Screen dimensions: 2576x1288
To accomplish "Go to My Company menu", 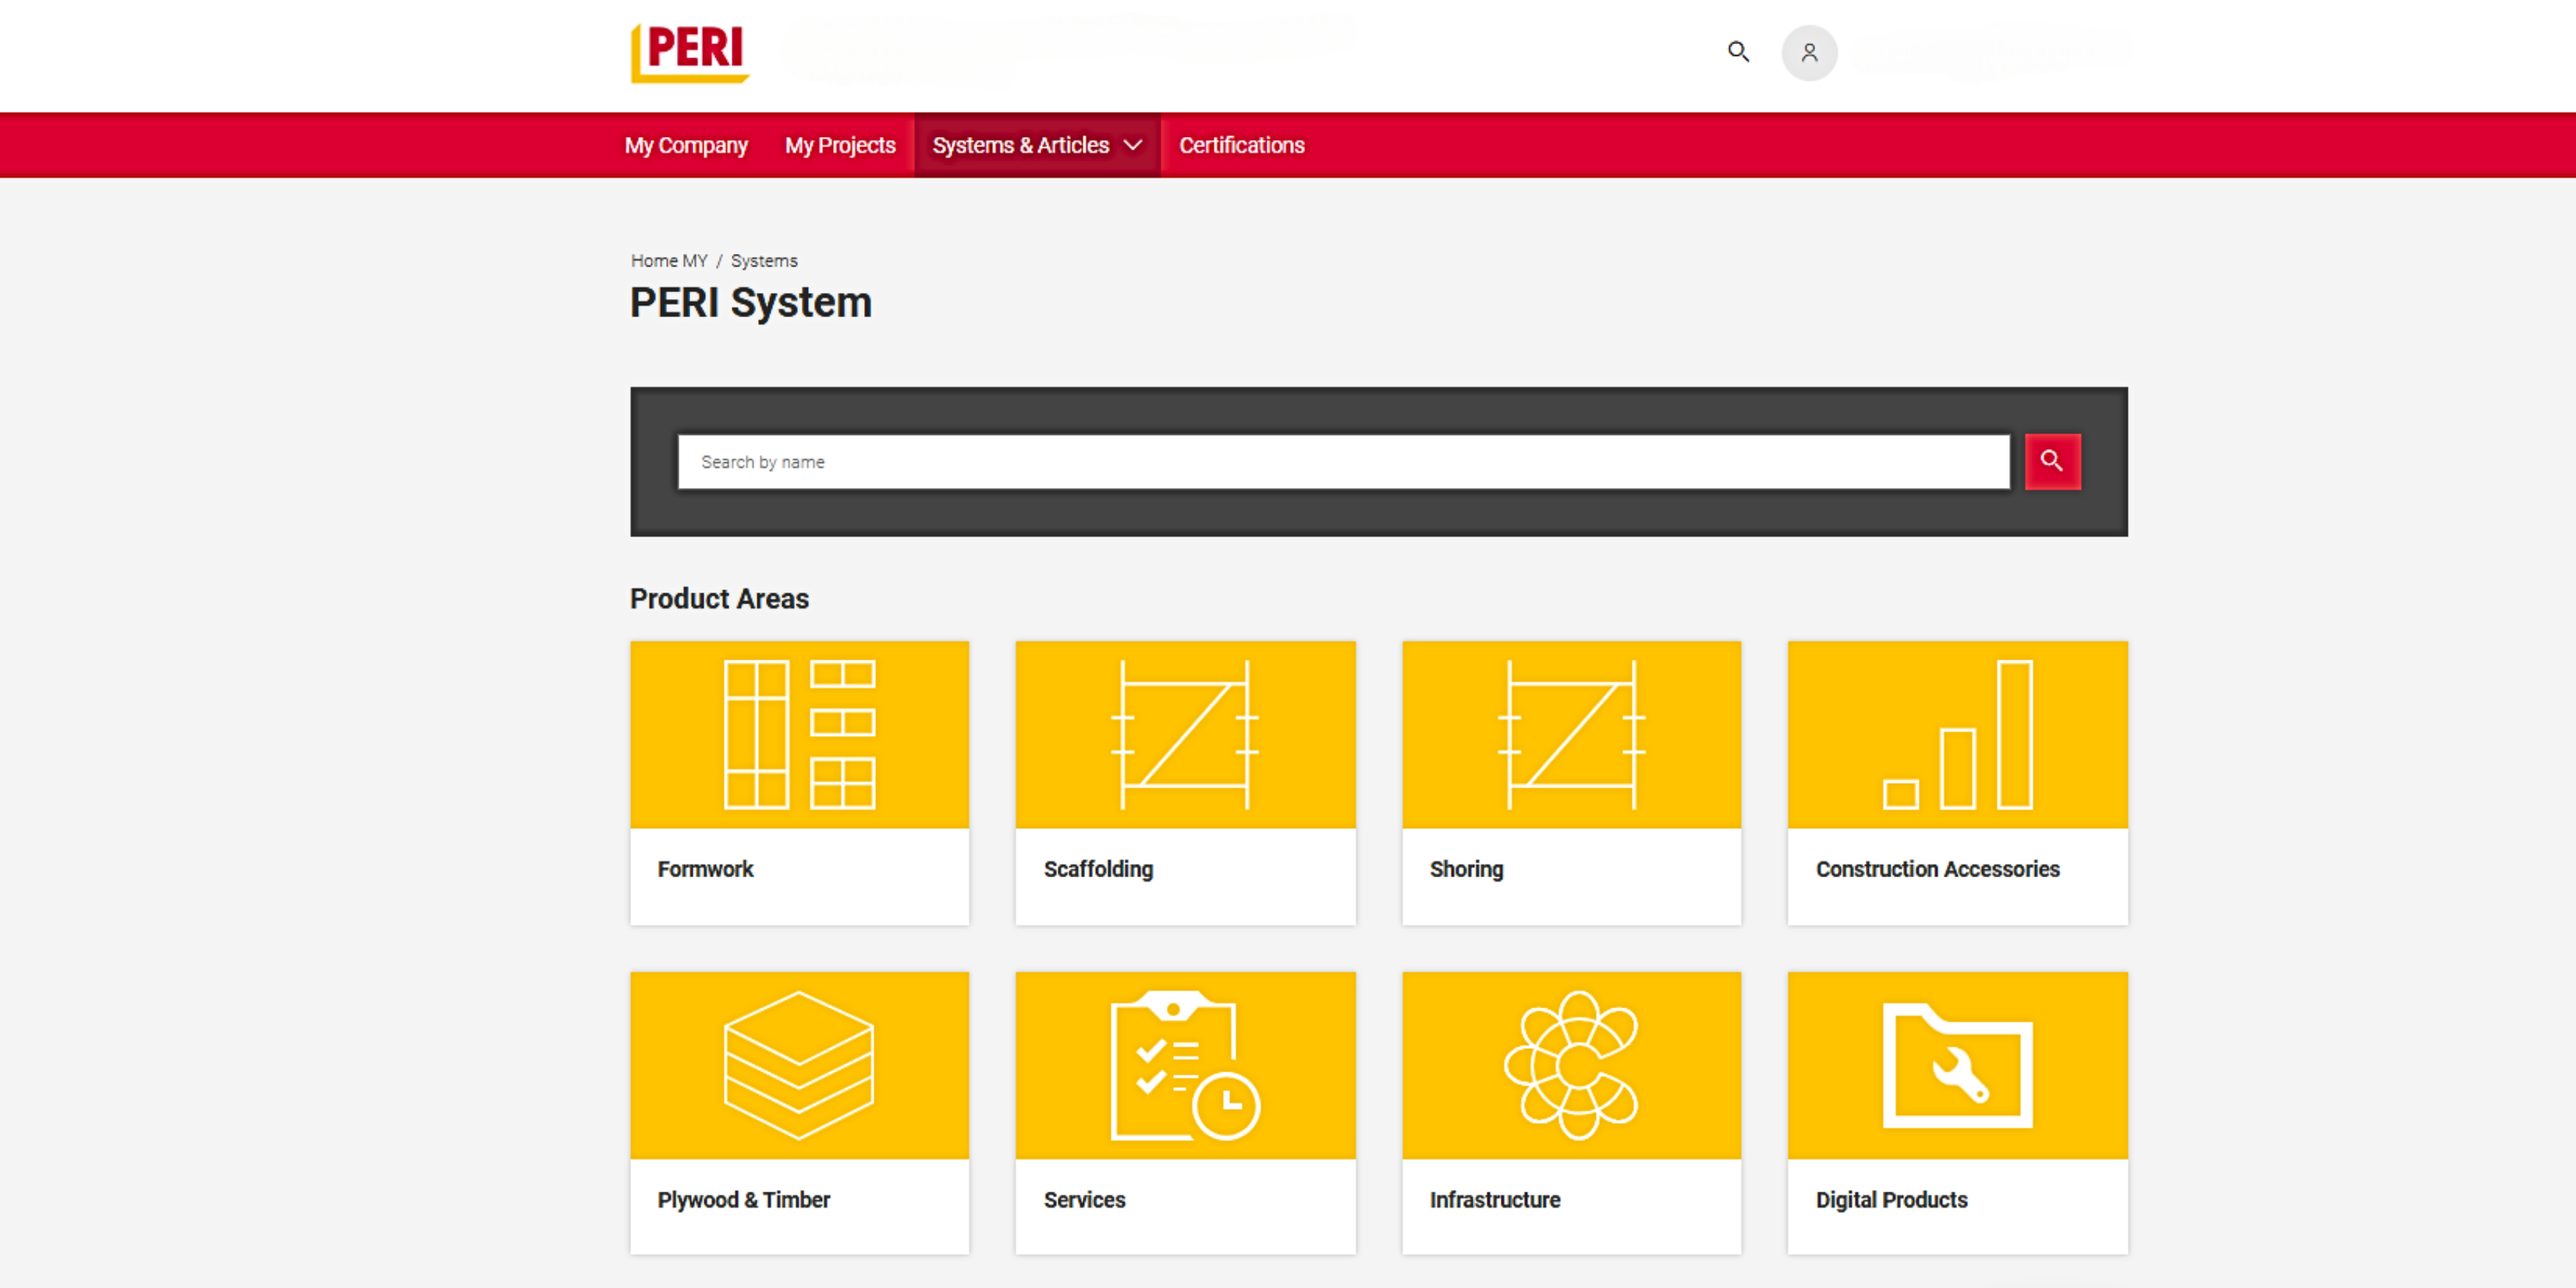I will [686, 145].
